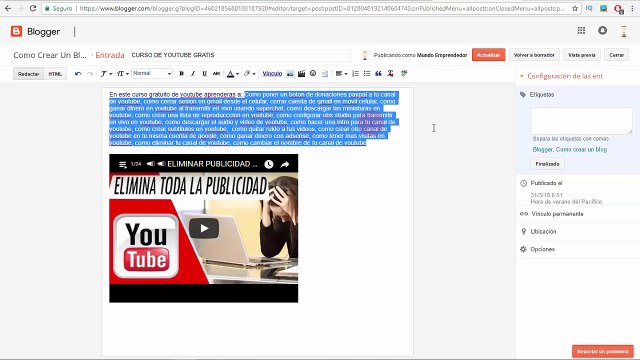Switch to the HTML editing tab
Viewport: 640px width, 360px height.
(55, 74)
